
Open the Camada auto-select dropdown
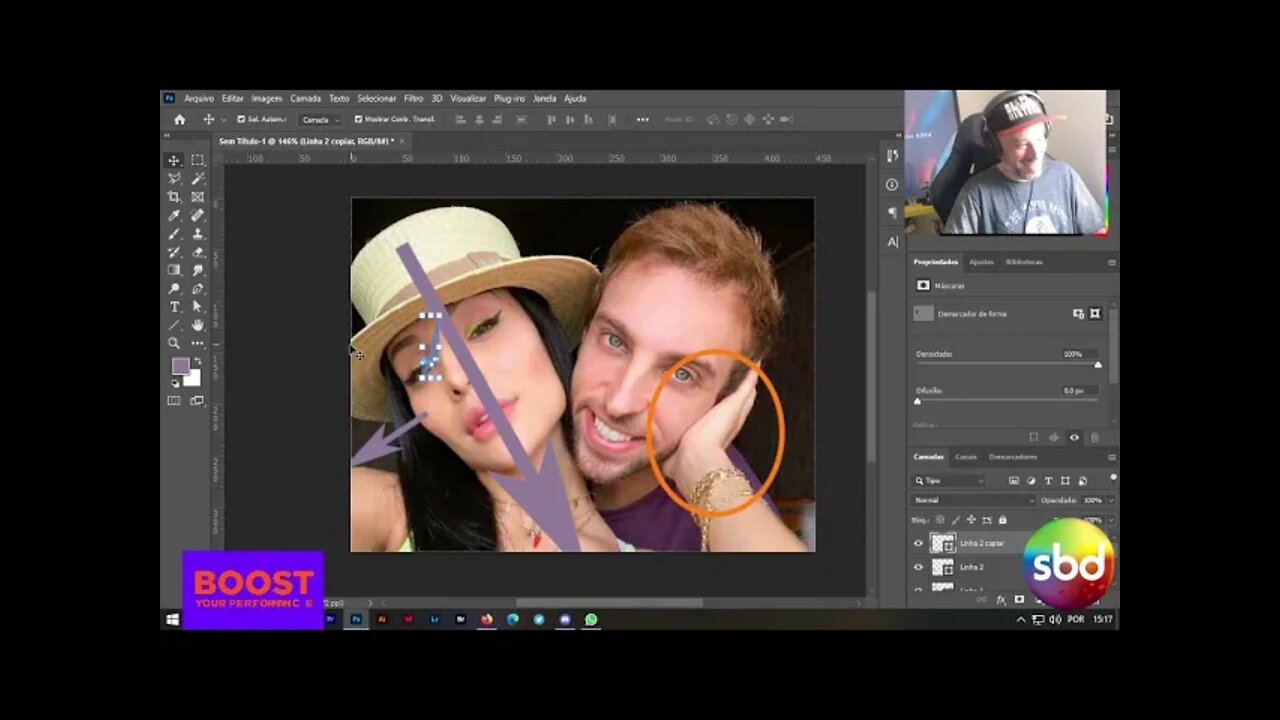pyautogui.click(x=321, y=119)
